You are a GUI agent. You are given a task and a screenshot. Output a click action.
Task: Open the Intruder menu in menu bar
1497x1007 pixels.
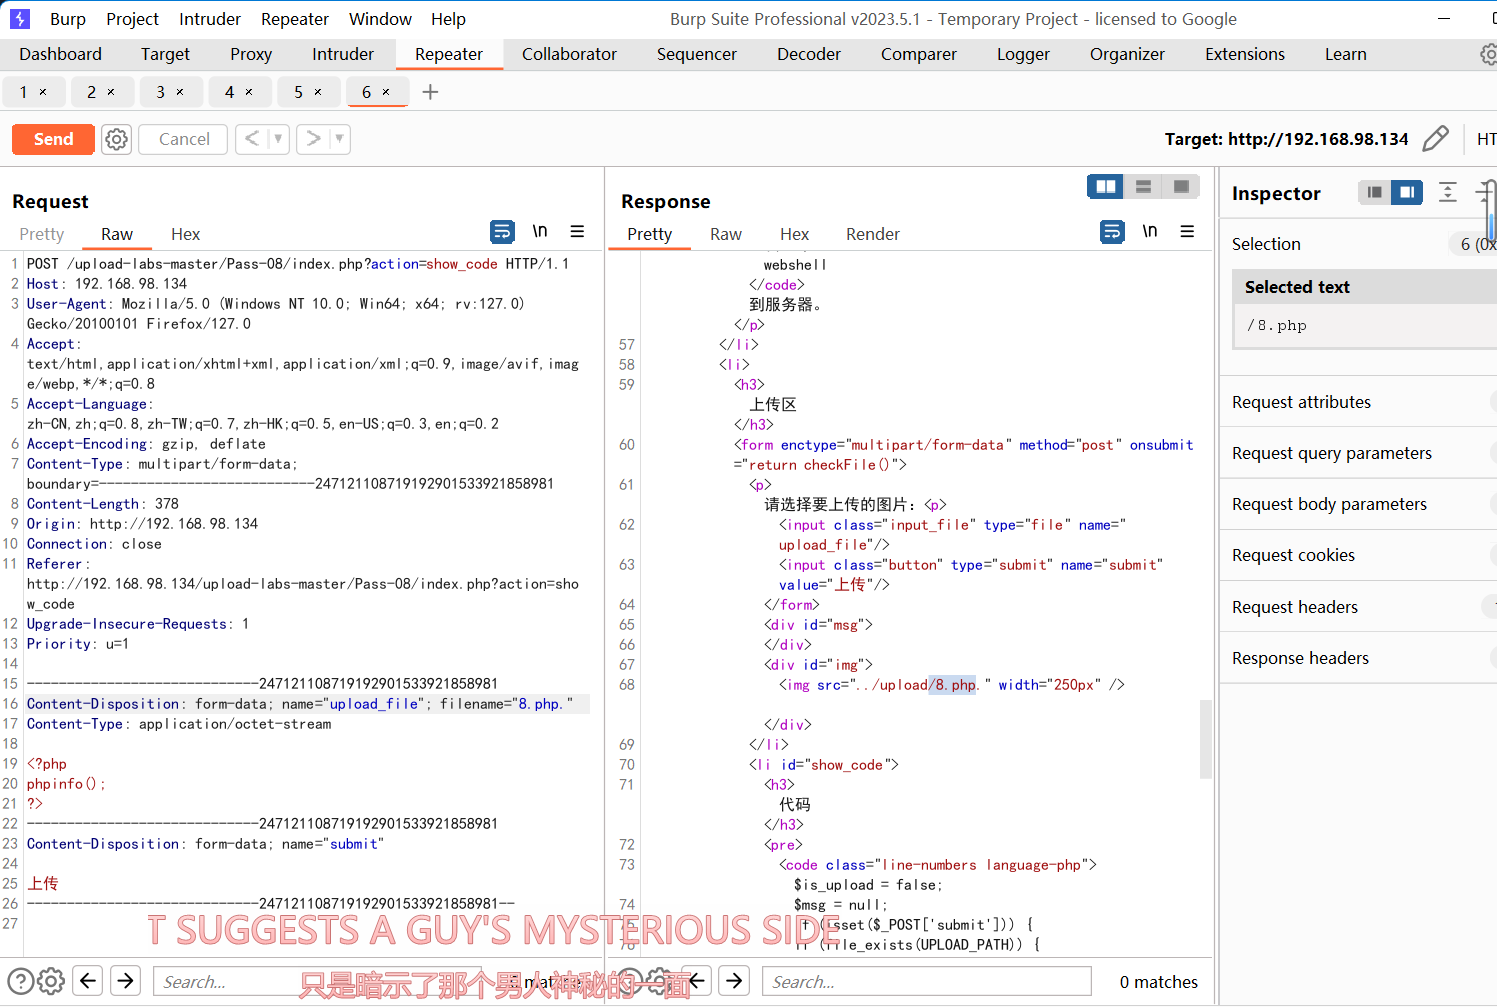pyautogui.click(x=210, y=19)
